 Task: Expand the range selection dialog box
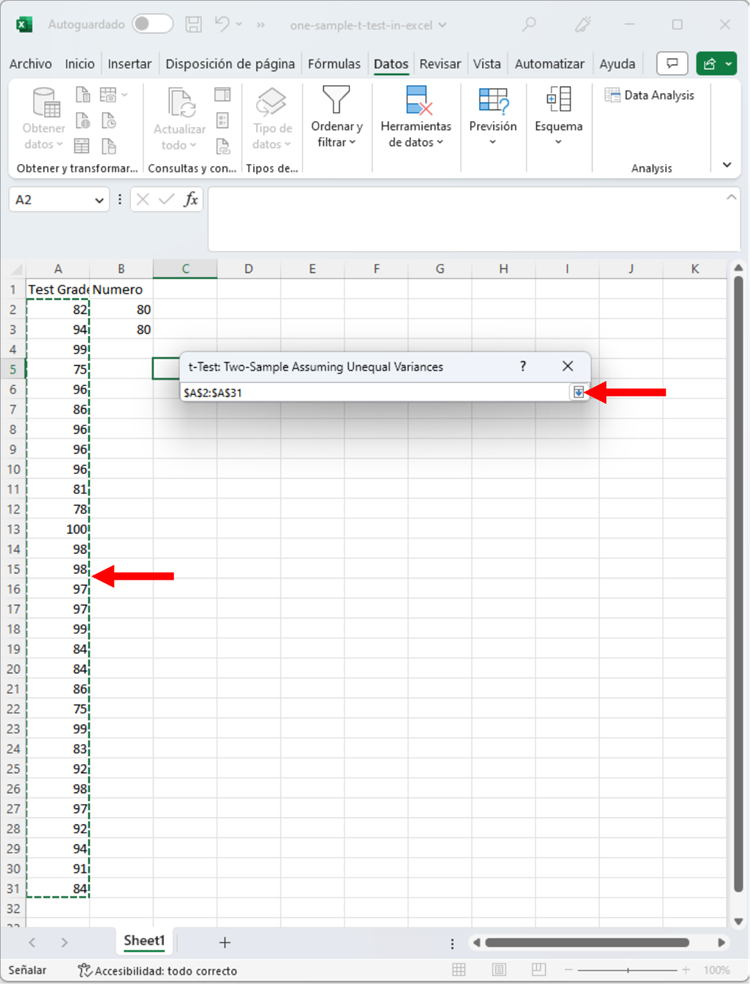[x=578, y=393]
